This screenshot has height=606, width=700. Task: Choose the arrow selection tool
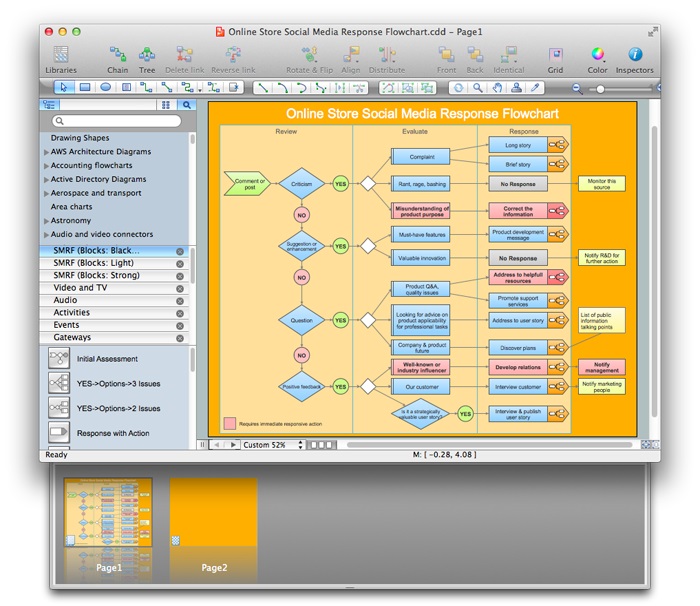coord(64,88)
